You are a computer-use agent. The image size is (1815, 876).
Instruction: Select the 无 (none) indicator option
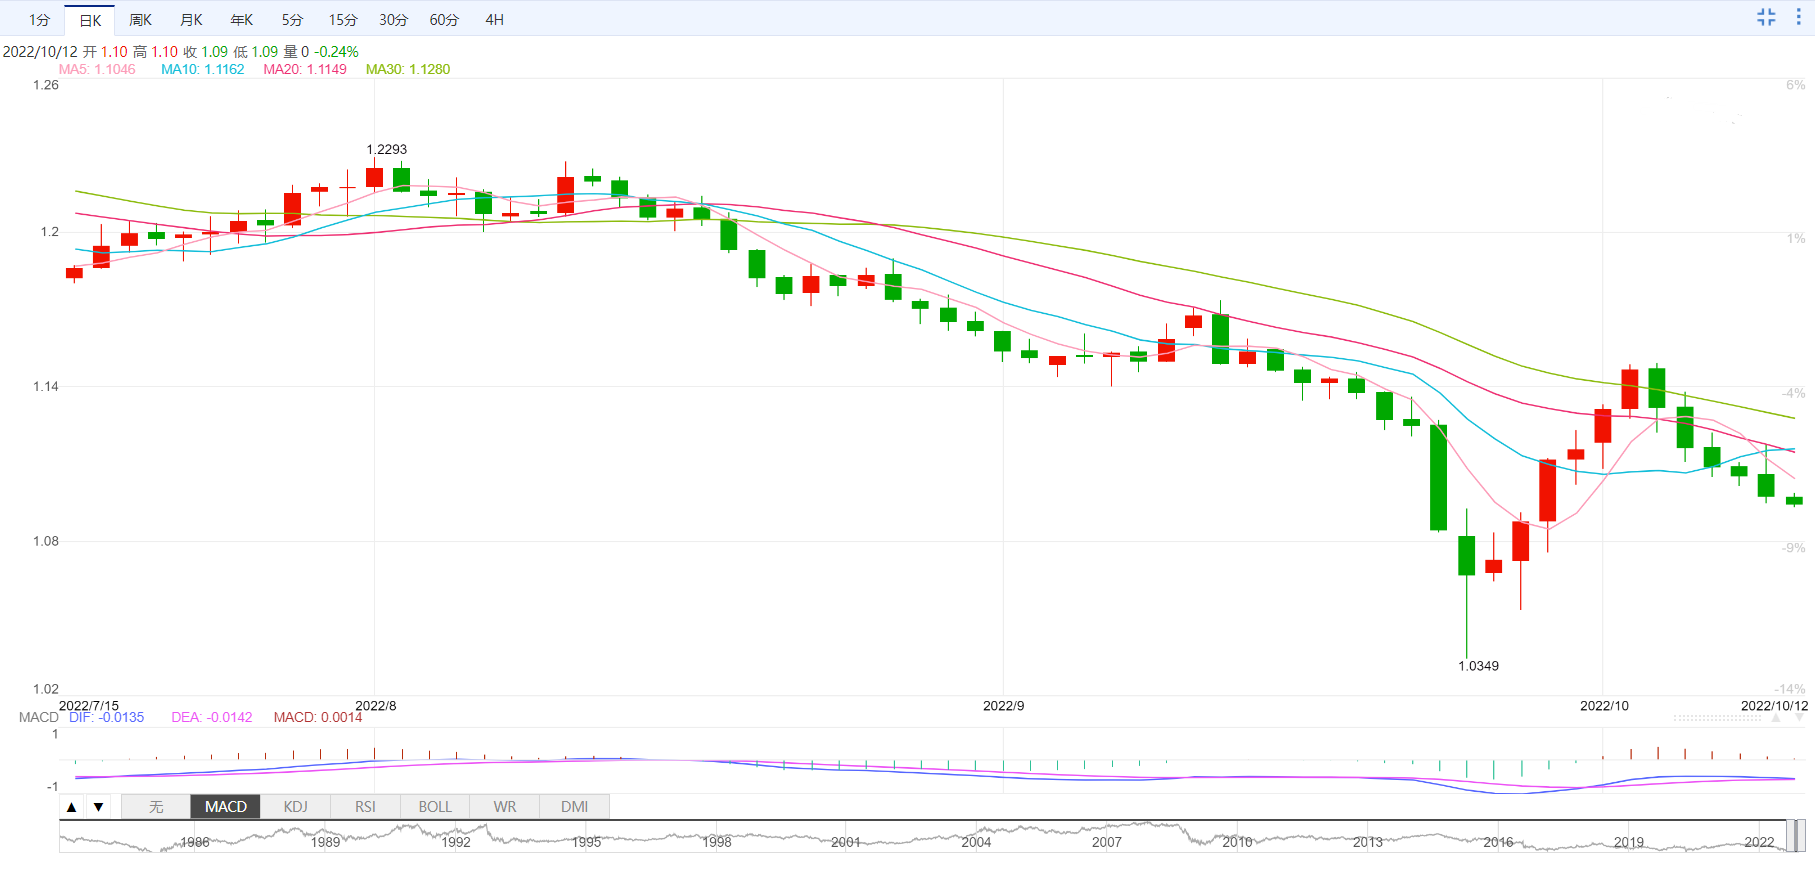pos(156,807)
